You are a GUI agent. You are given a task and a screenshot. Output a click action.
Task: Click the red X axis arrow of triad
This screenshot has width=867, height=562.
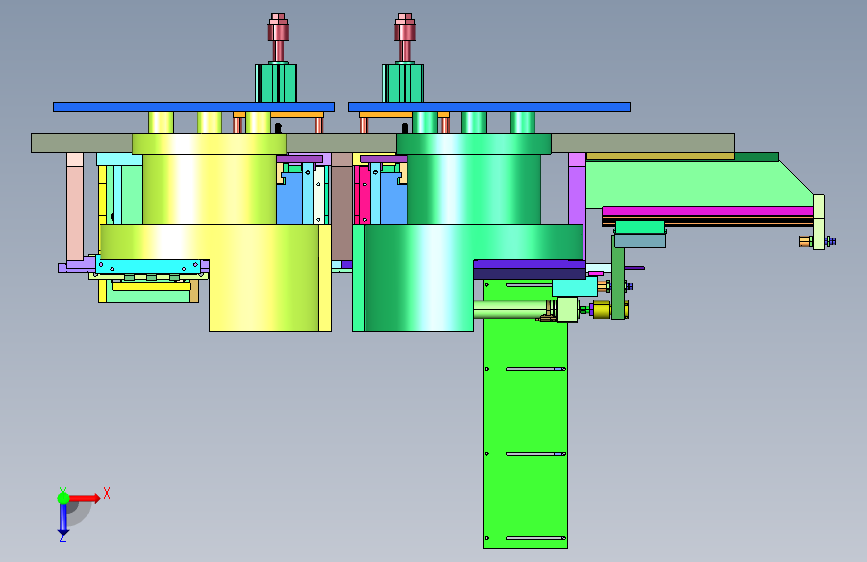click(84, 498)
